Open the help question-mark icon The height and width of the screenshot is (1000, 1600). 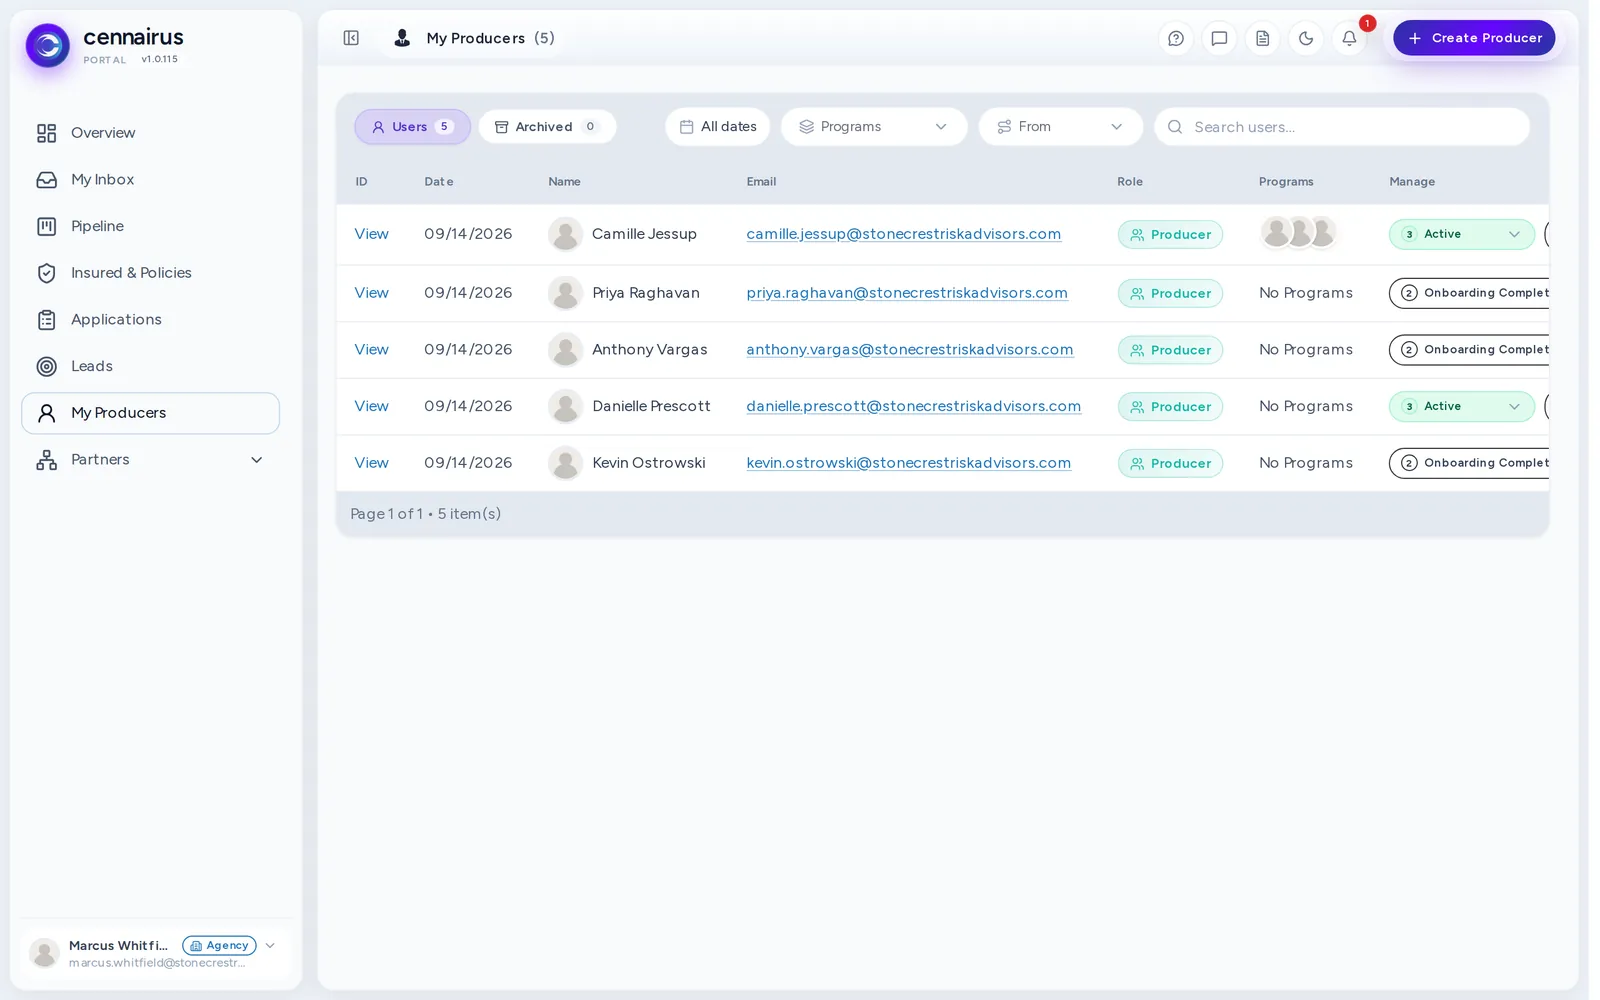pos(1176,39)
